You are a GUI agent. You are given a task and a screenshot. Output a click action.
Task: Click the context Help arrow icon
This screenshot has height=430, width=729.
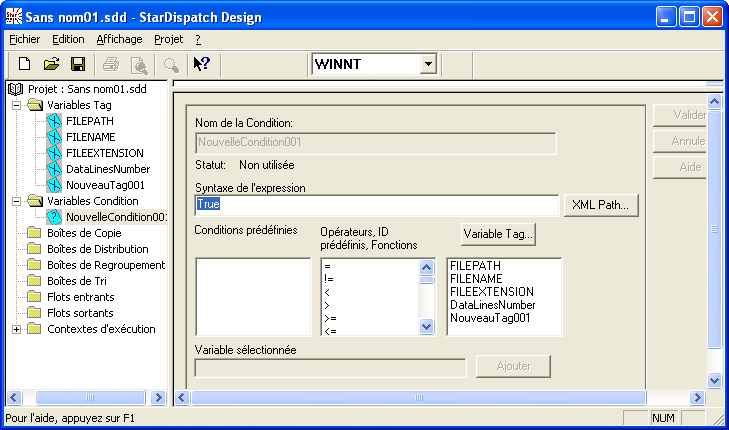[201, 64]
